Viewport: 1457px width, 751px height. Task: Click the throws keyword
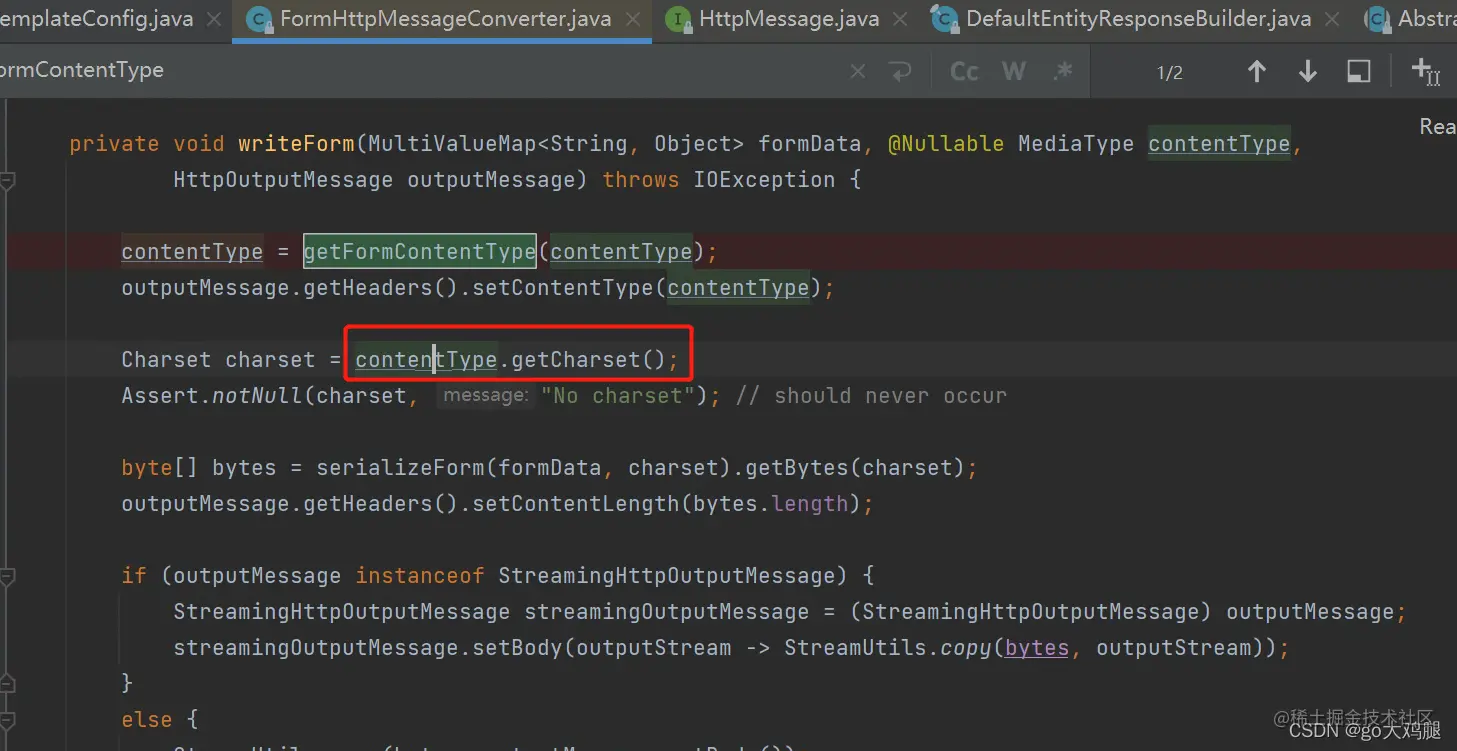click(x=641, y=180)
